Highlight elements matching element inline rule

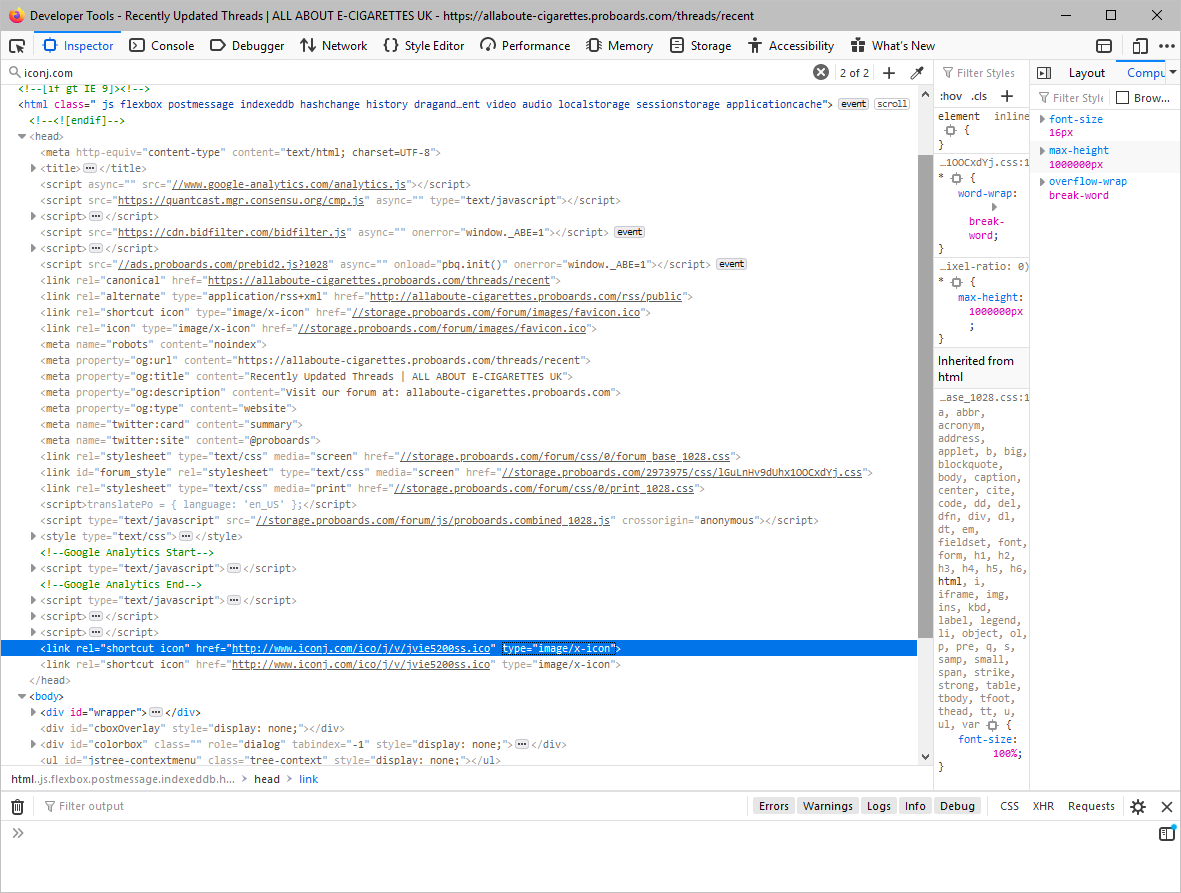pos(951,130)
